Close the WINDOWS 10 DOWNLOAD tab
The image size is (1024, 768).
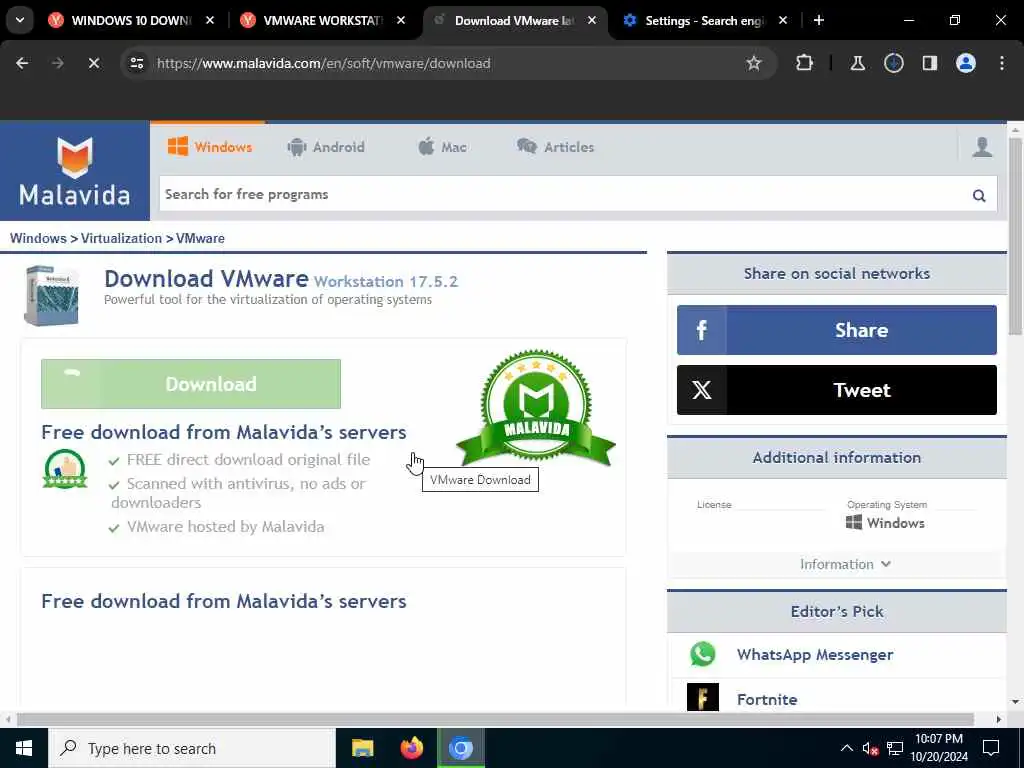[210, 20]
